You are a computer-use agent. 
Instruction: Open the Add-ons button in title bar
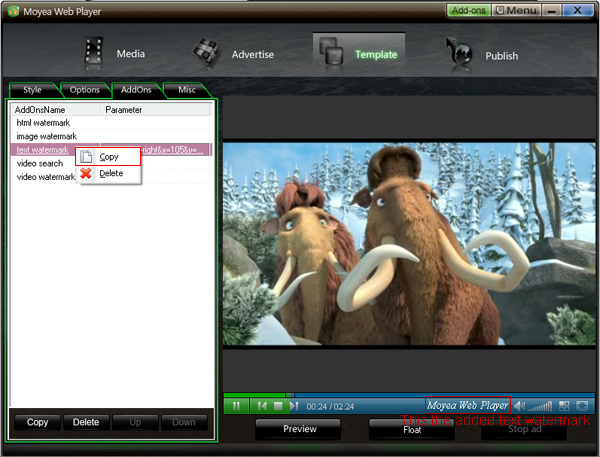coord(468,10)
